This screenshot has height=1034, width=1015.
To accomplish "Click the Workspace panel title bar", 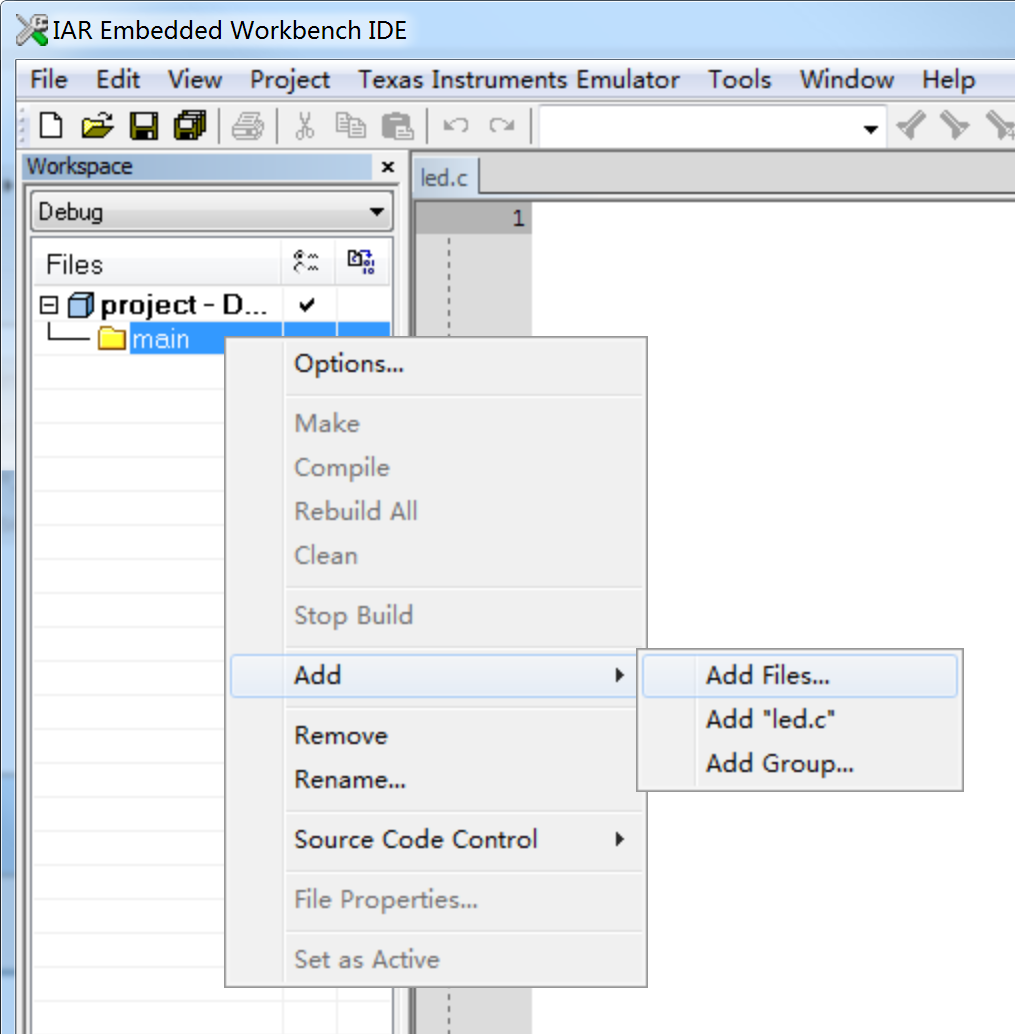I will [x=198, y=166].
